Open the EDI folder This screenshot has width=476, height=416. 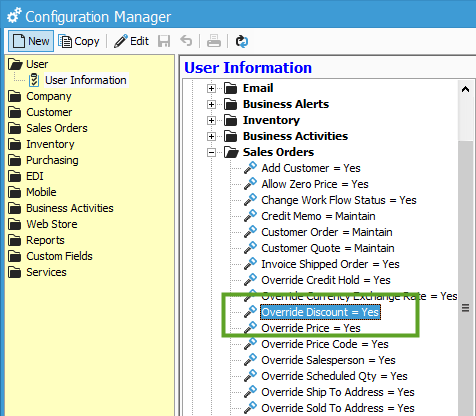click(x=26, y=176)
